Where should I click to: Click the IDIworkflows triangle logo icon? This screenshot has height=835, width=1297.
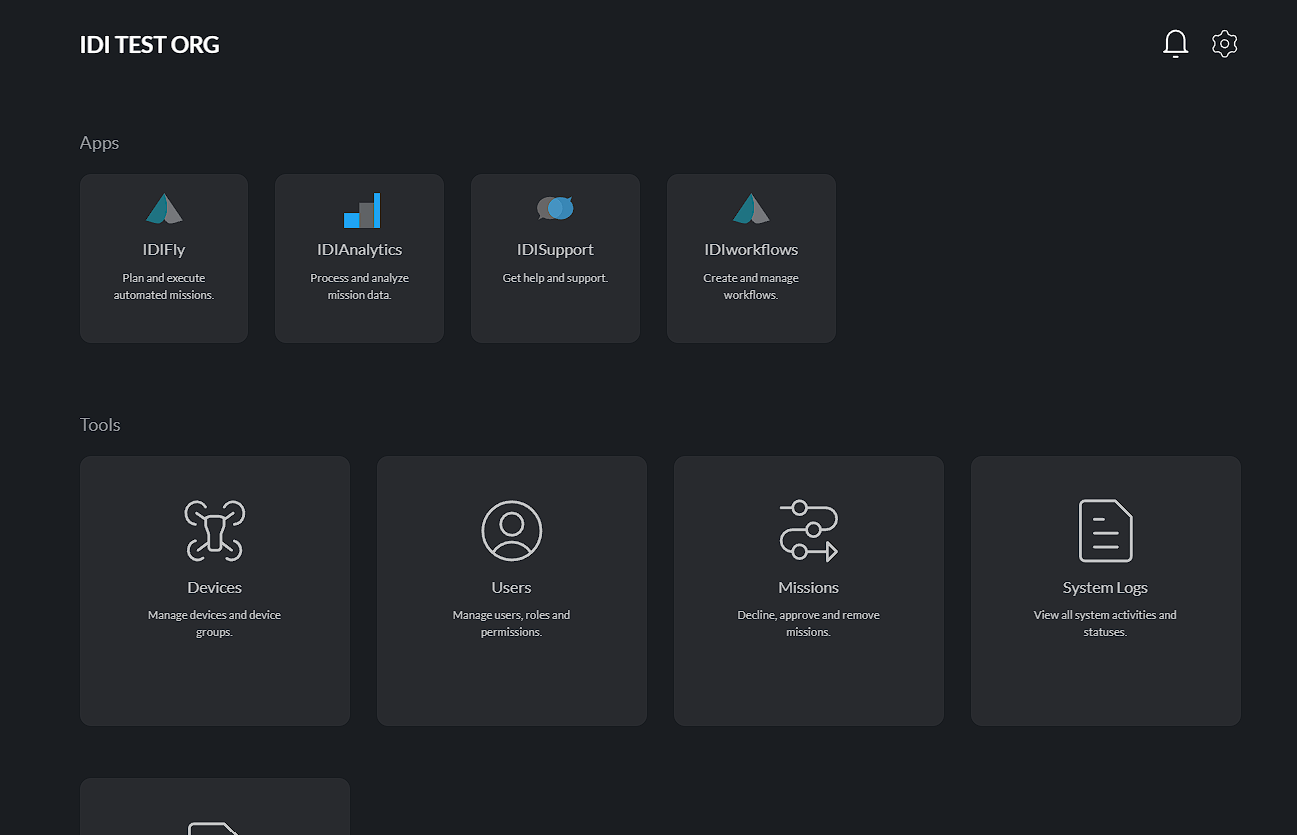751,209
